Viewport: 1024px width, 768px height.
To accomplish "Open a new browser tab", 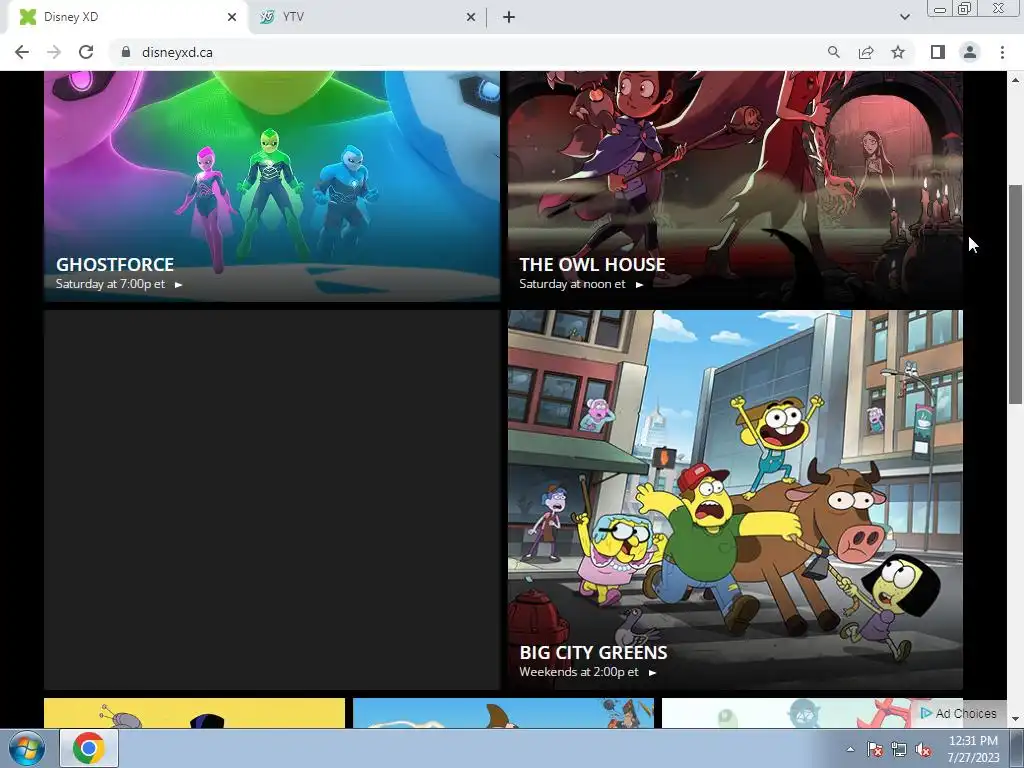I will 509,17.
